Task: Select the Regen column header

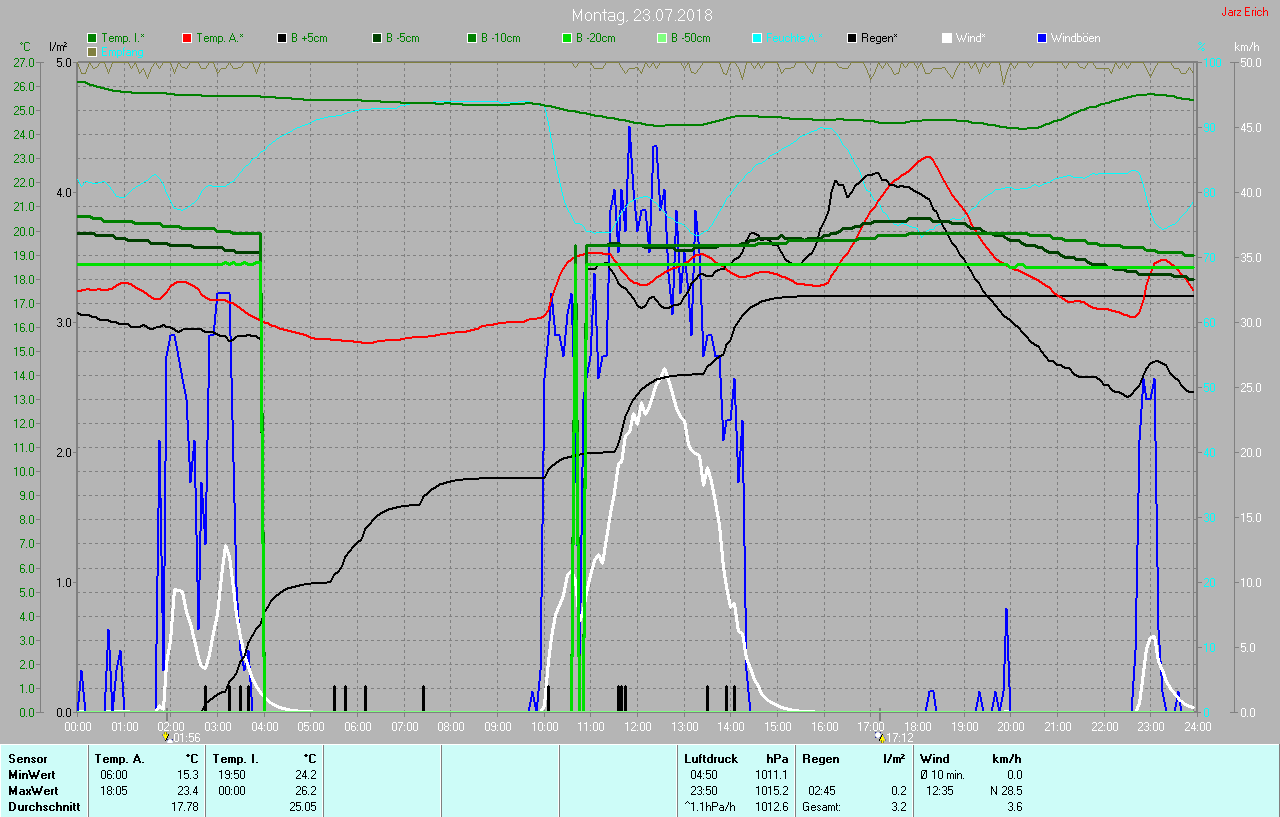Action: point(820,759)
